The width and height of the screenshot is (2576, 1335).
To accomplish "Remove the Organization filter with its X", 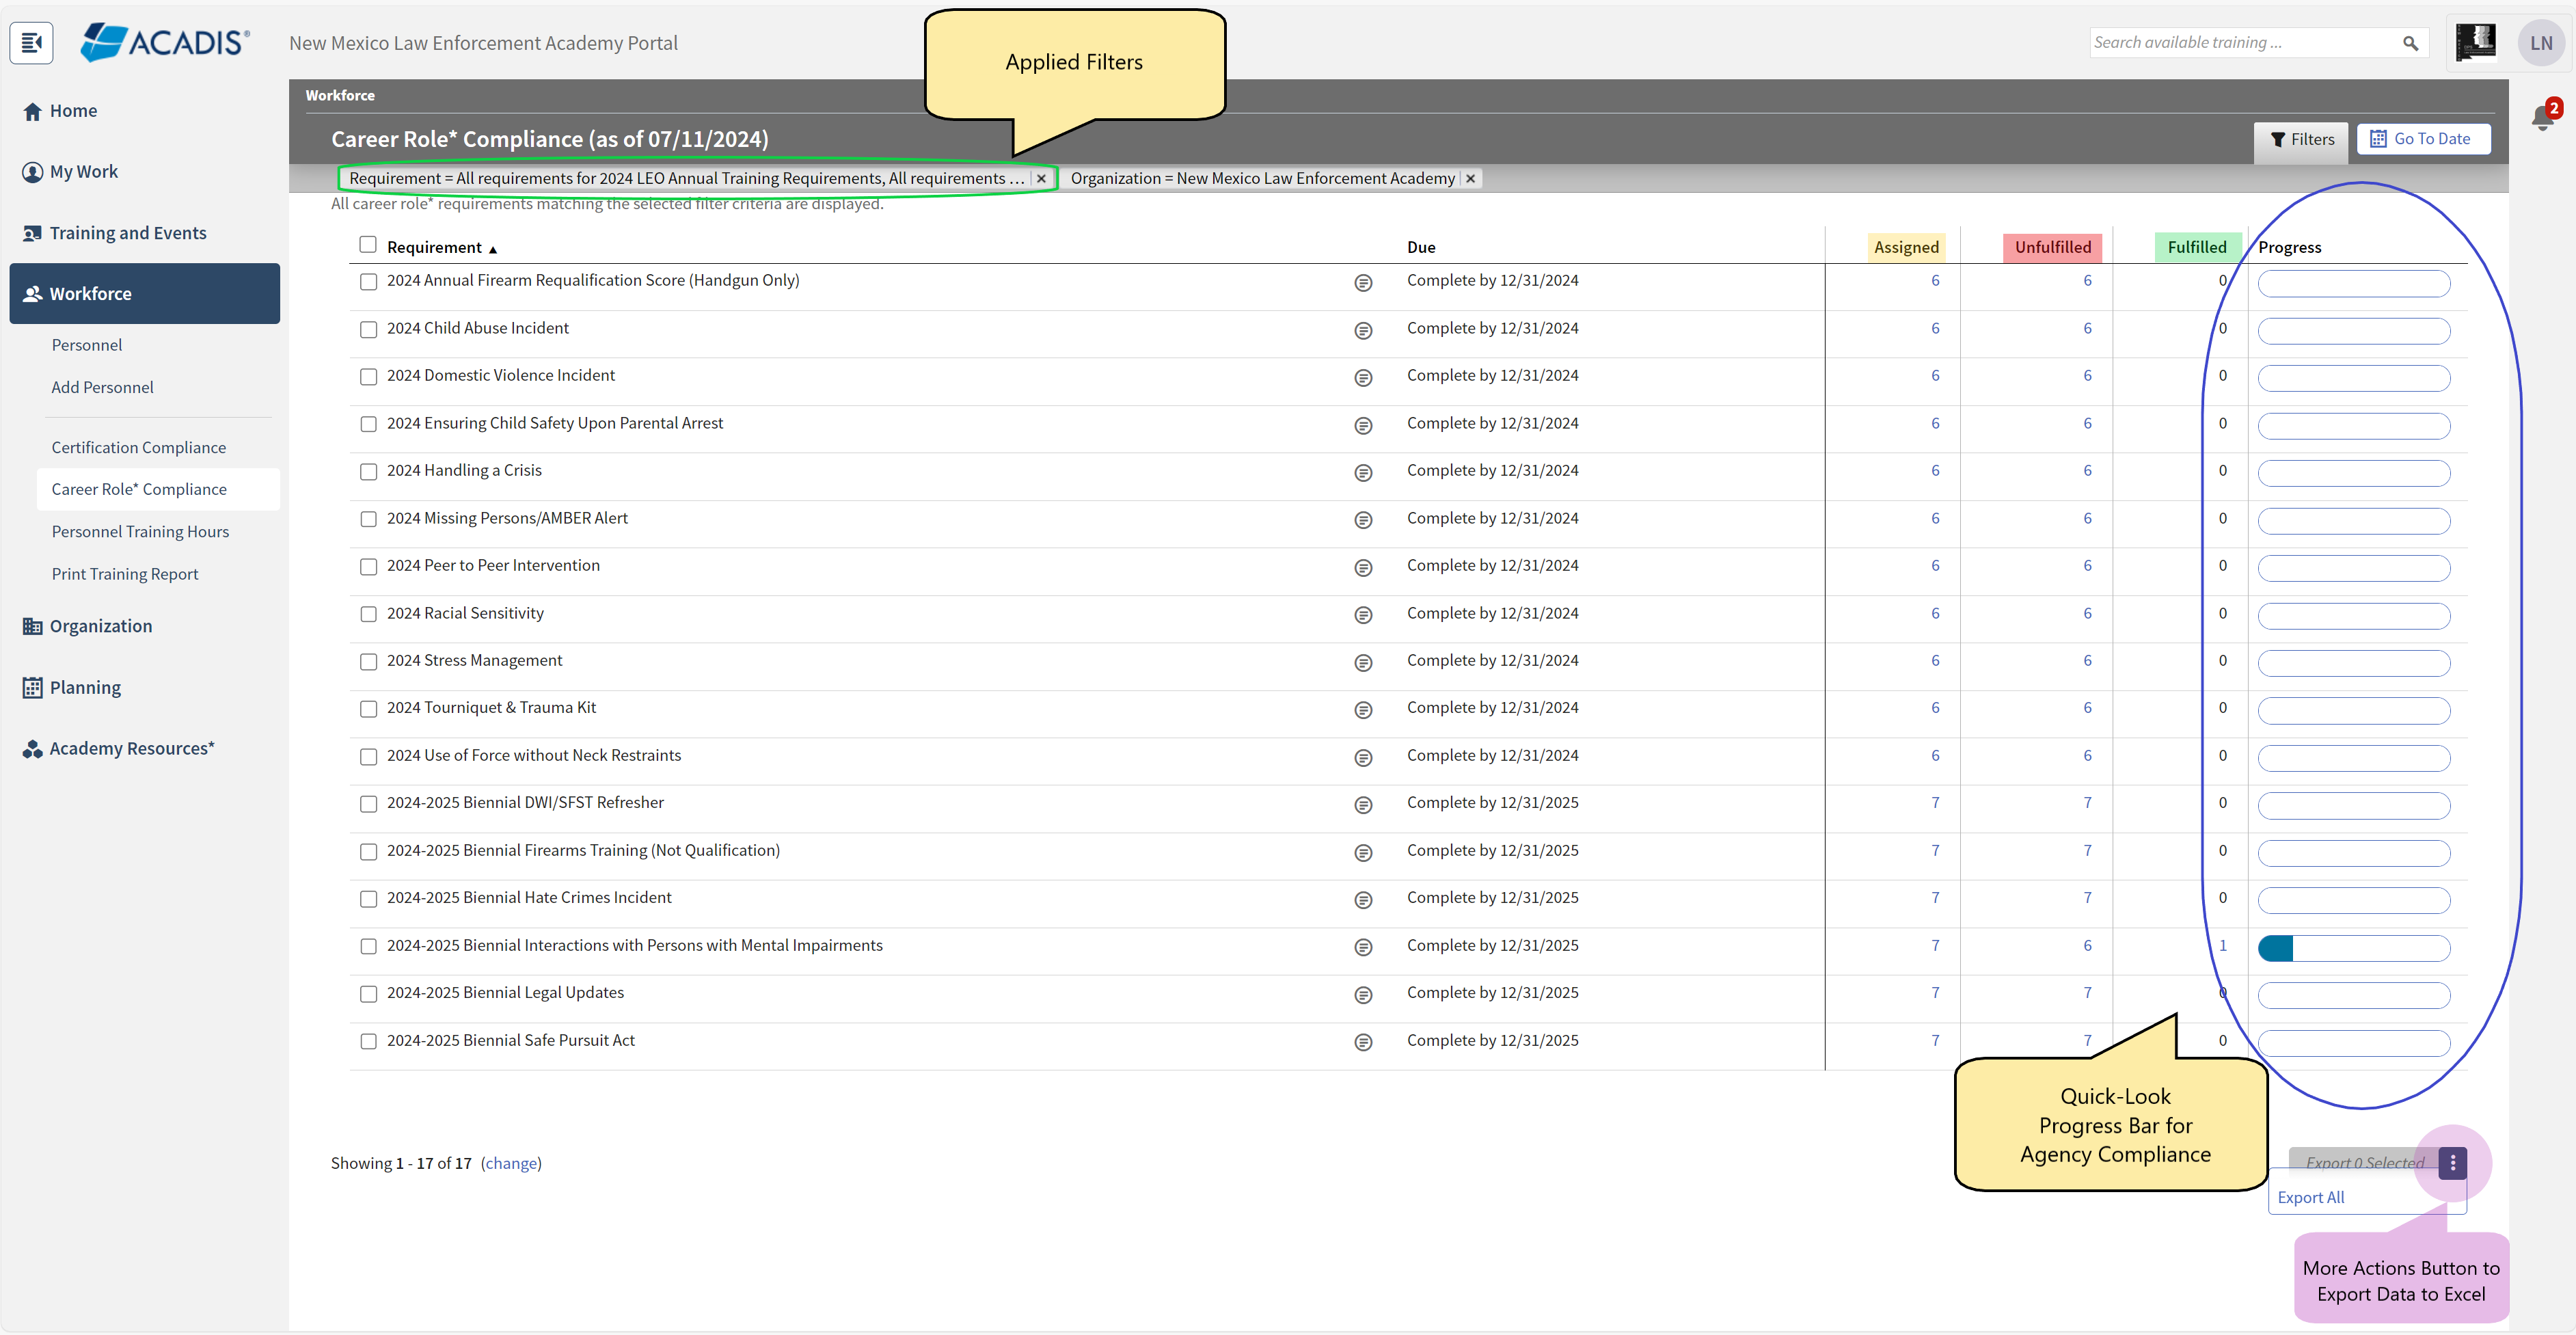I will point(1470,178).
